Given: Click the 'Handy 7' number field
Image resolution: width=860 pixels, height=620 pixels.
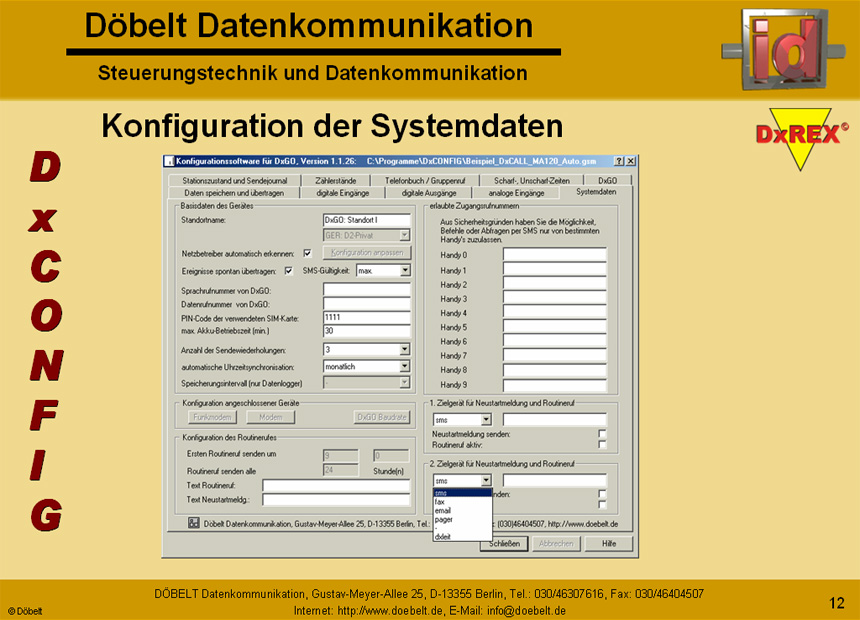Looking at the screenshot, I should [x=555, y=356].
